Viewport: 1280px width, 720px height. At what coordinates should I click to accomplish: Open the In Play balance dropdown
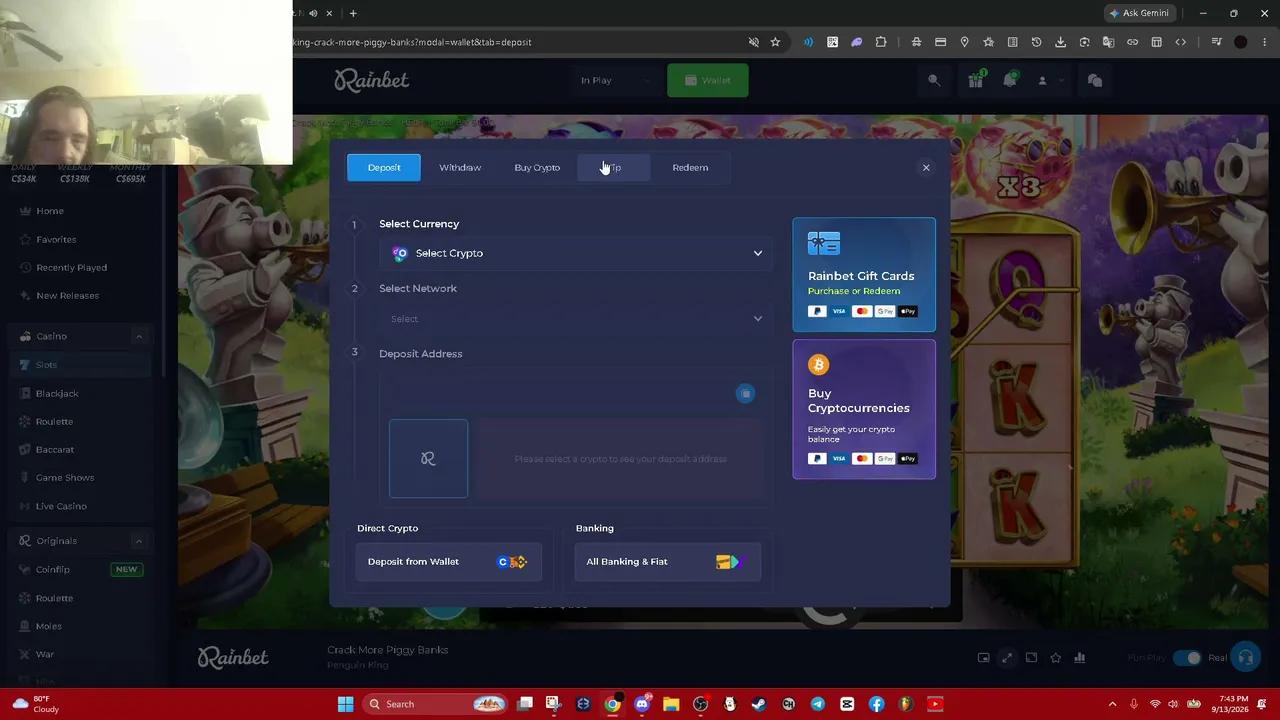(615, 80)
